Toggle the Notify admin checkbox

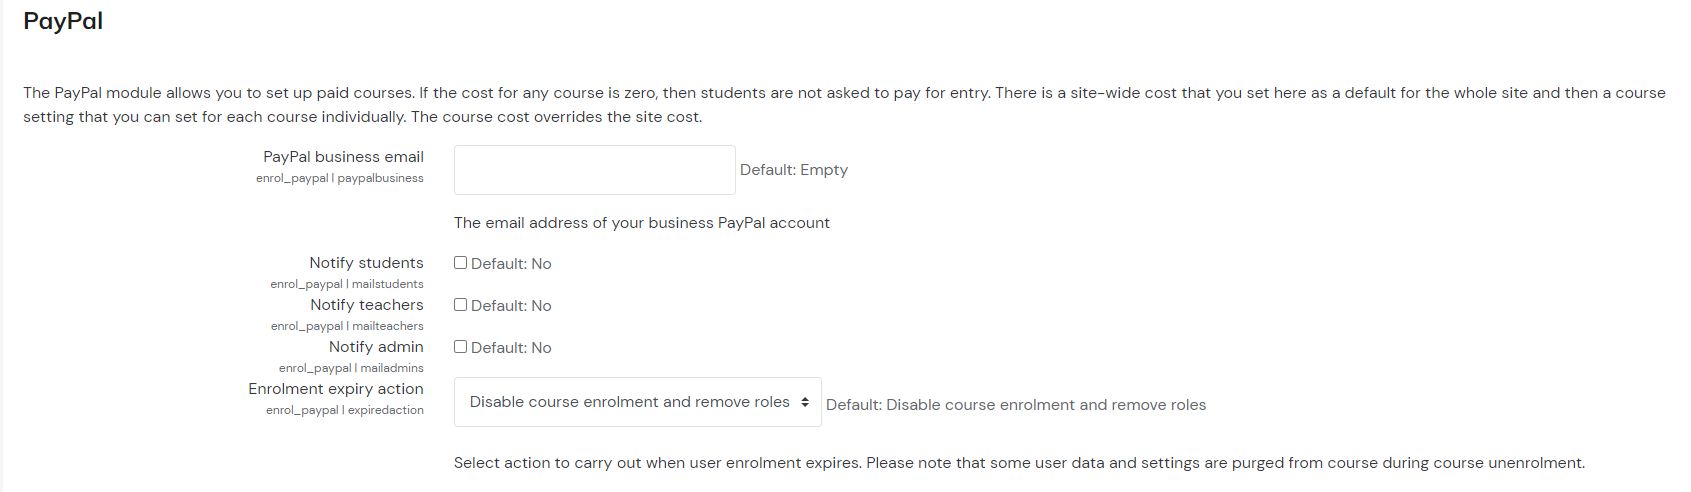[461, 347]
